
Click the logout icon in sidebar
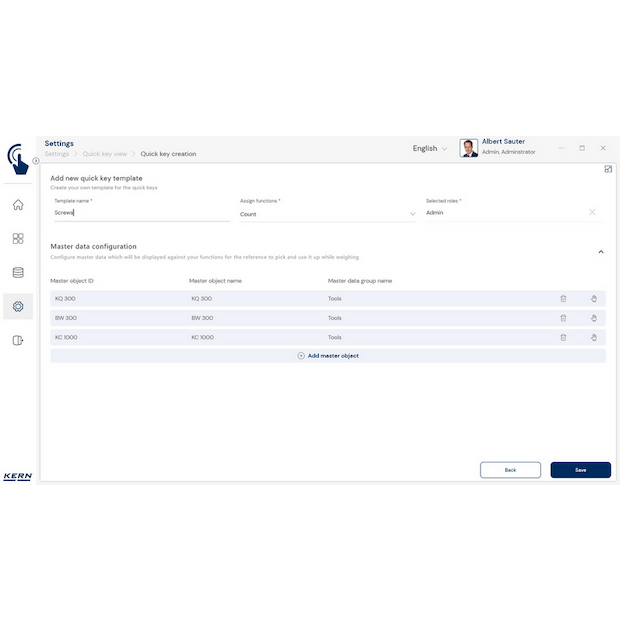click(18, 340)
